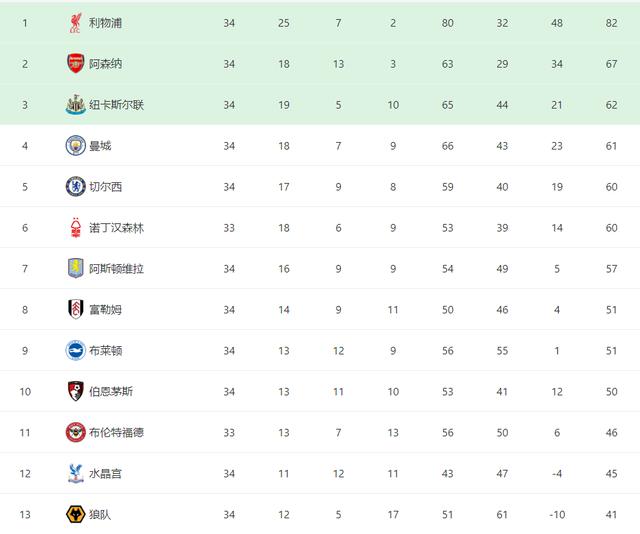Open the 纽卡斯尔联 team name link
This screenshot has width=640, height=534.
[x=116, y=104]
